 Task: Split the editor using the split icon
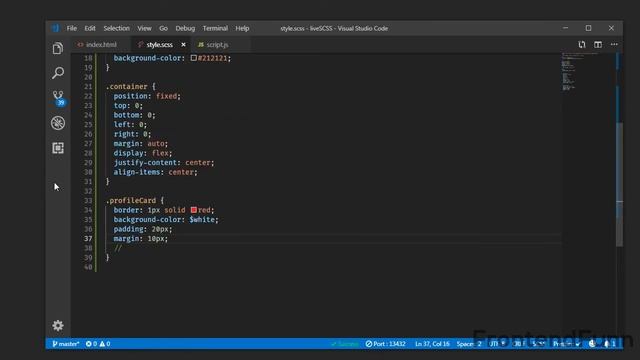[598, 44]
